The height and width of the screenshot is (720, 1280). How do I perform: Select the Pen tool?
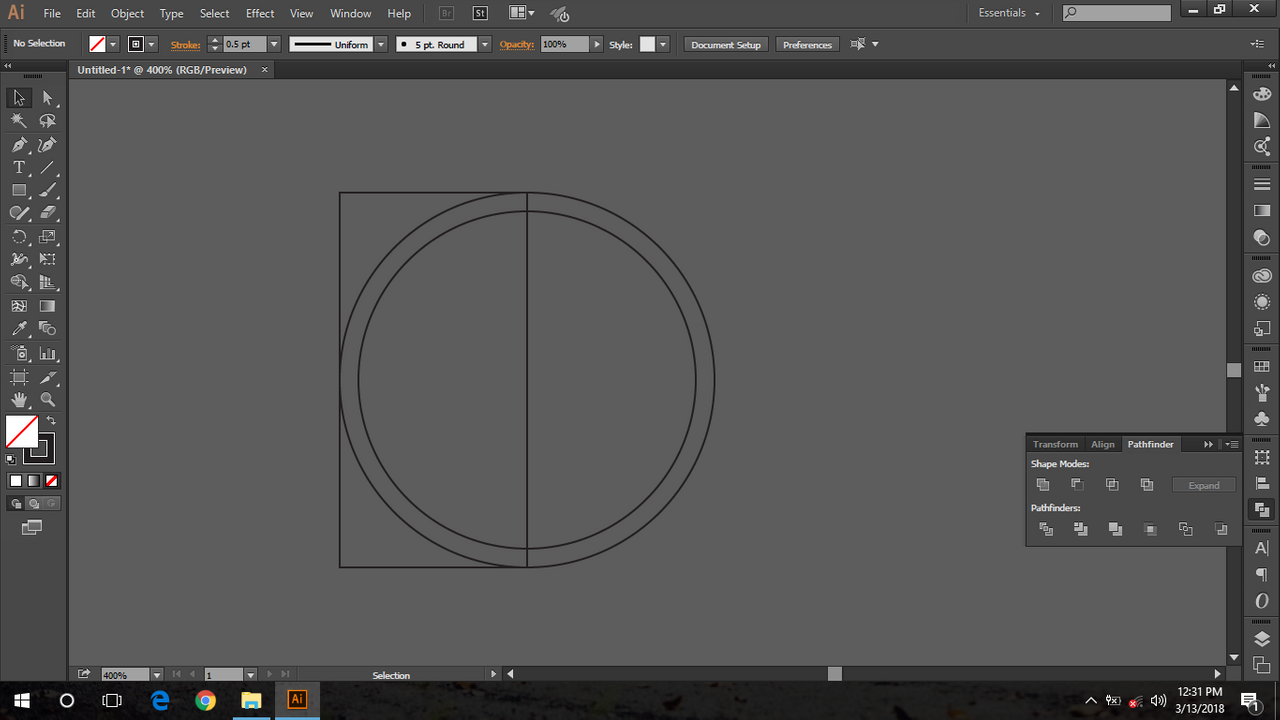point(19,145)
